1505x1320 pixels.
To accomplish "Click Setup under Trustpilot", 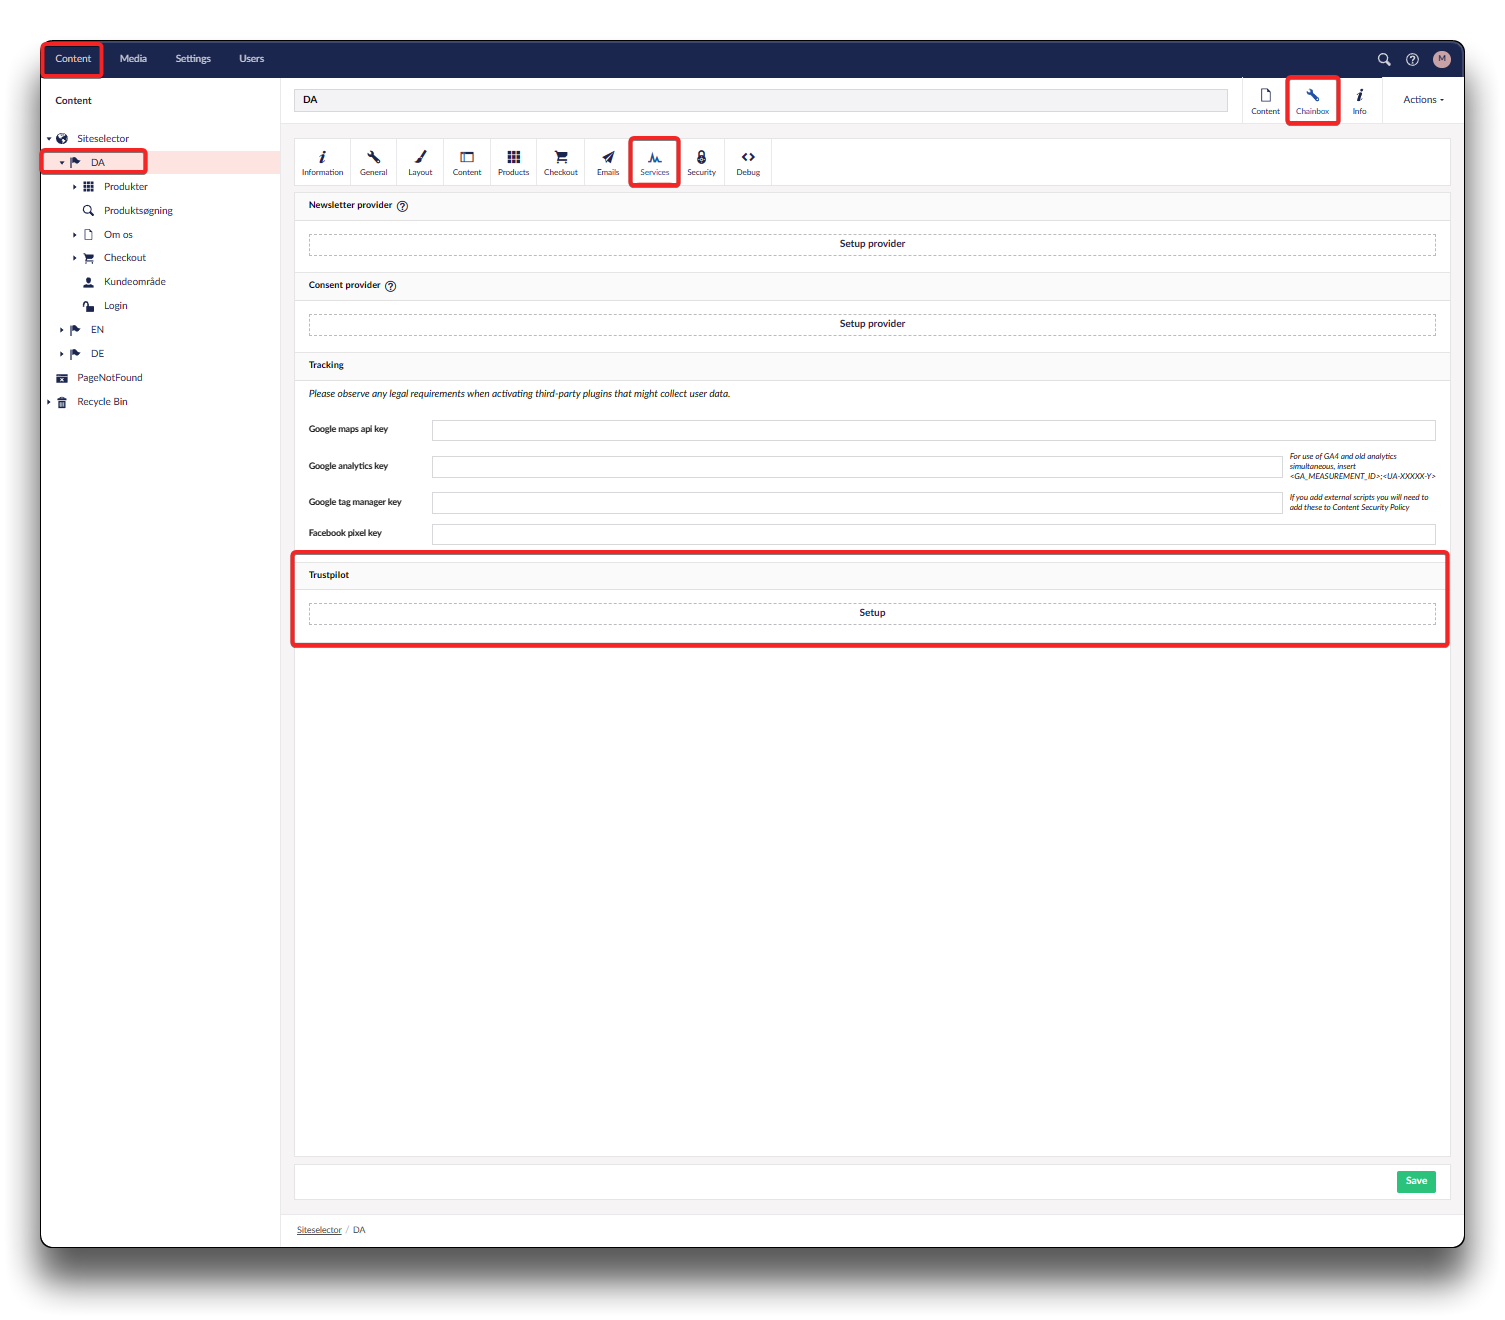I will click(871, 613).
